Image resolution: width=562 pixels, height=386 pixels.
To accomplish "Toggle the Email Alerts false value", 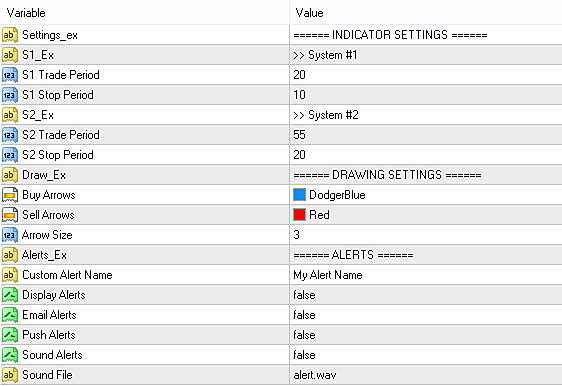I will click(x=304, y=315).
